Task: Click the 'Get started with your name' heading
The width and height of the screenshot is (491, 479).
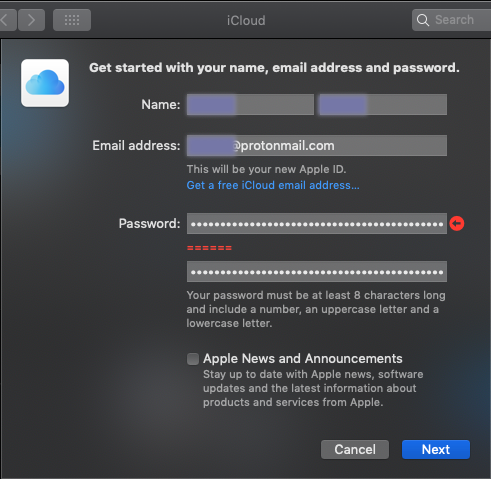Action: 274,68
